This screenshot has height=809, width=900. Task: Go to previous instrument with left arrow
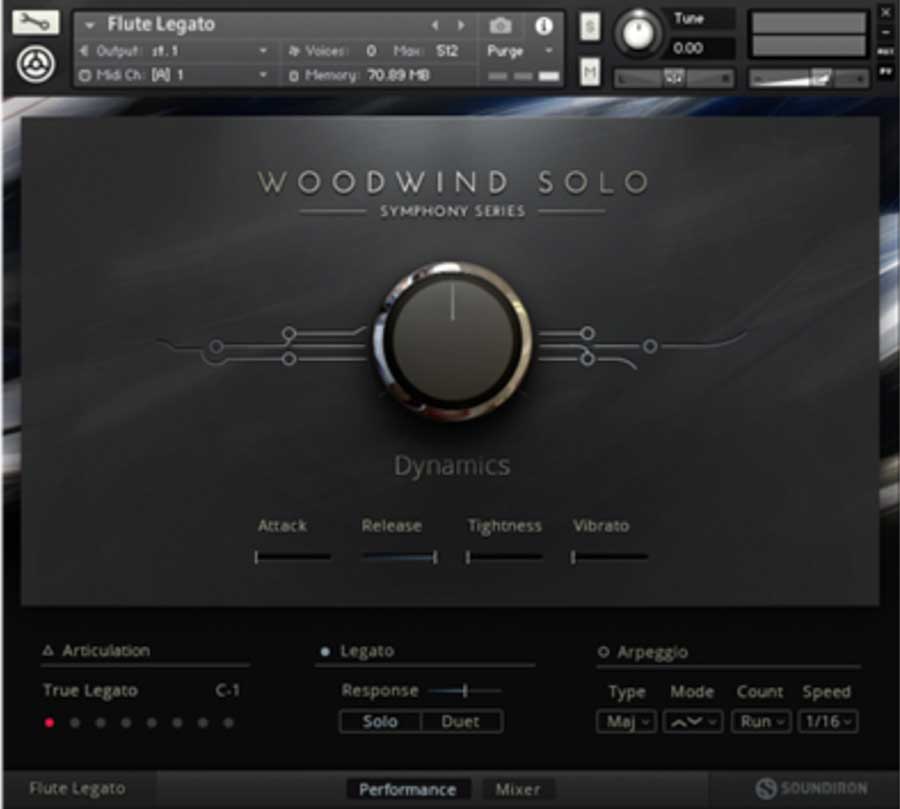tap(435, 25)
